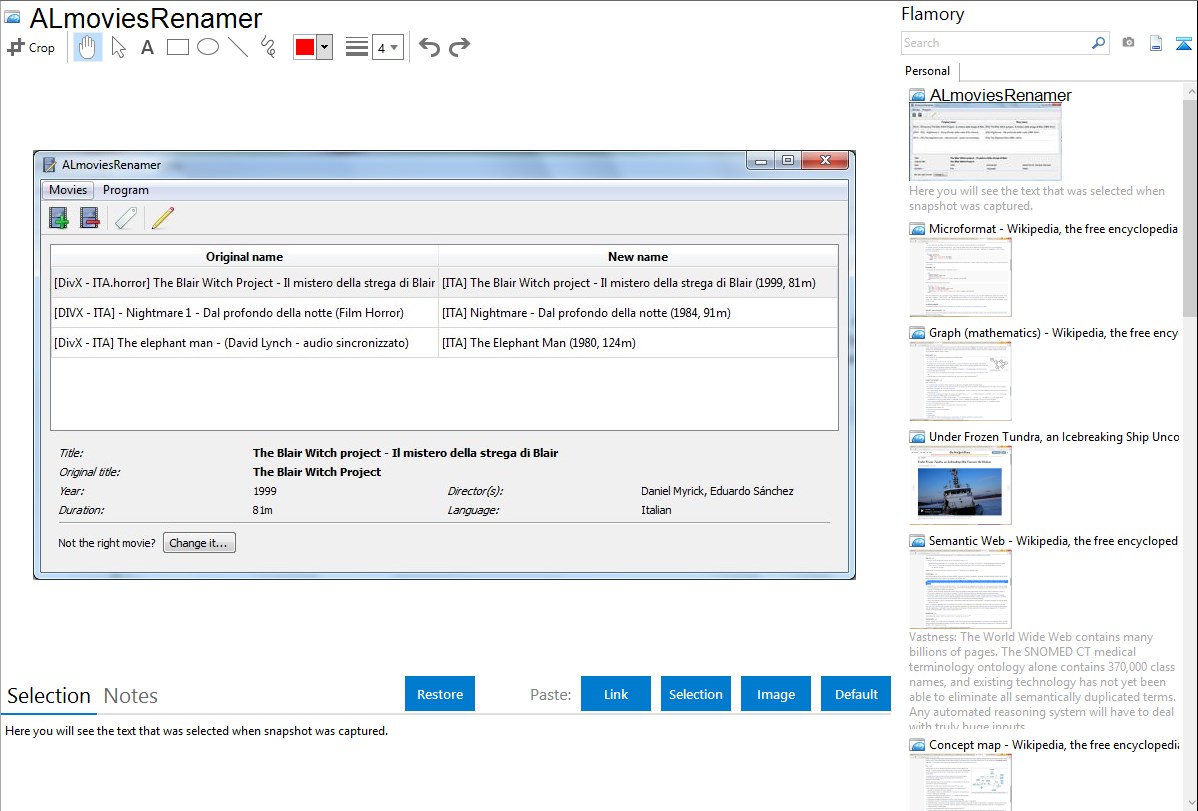Select The elephant man original name row

tap(244, 342)
